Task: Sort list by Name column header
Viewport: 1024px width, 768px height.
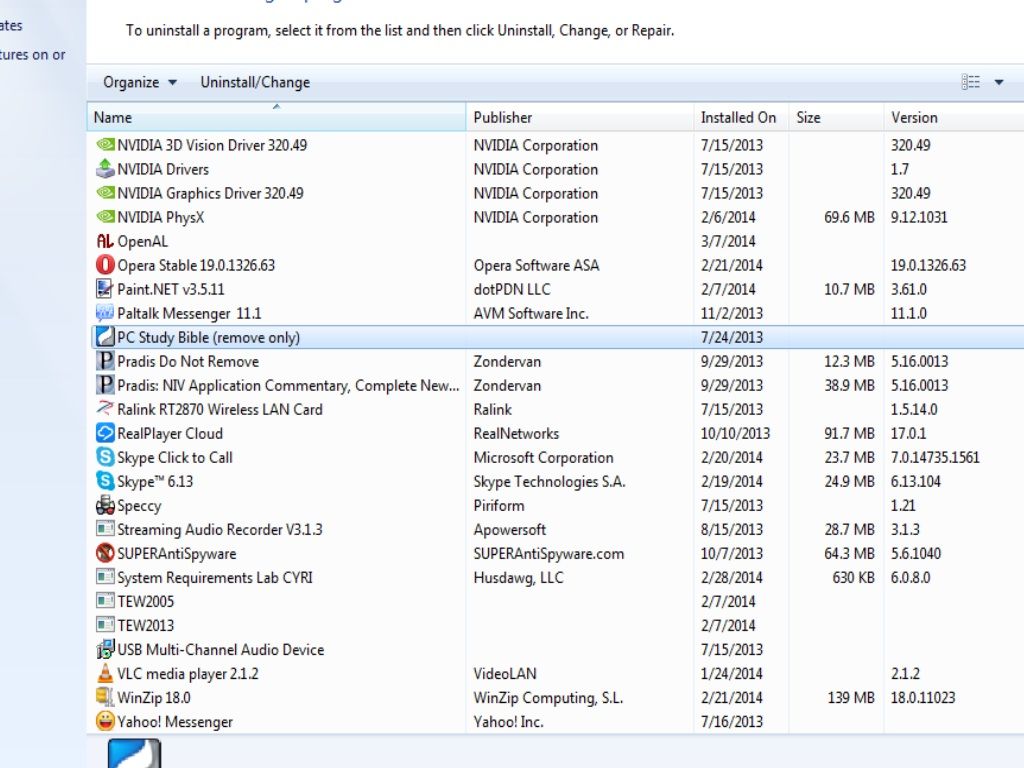Action: [x=275, y=117]
